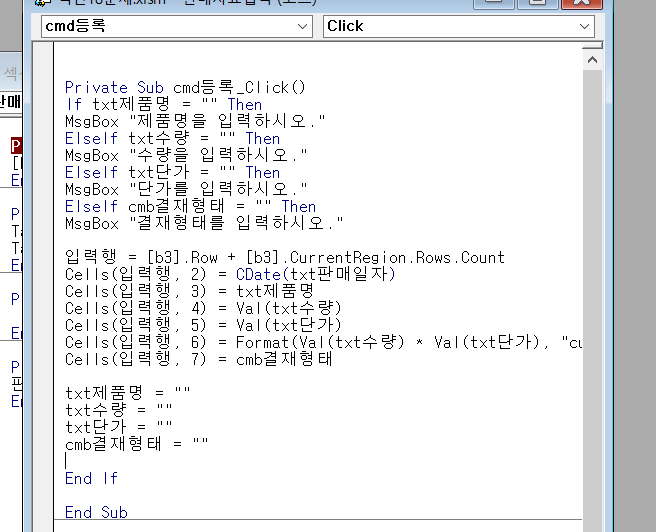
Task: Place cursor on the End Sub line
Action: 96,512
